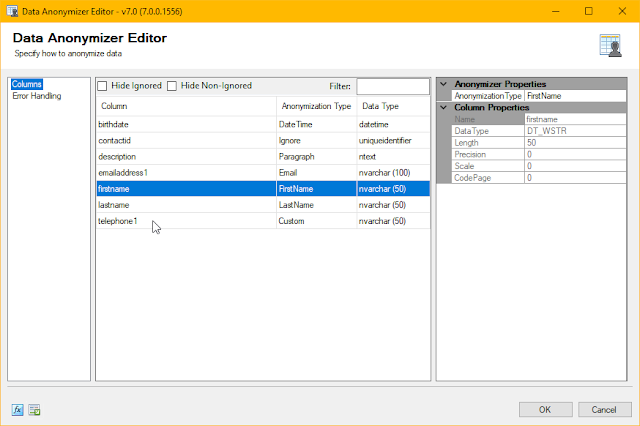The image size is (640, 426).
Task: Sort by the Column header
Action: click(186, 106)
